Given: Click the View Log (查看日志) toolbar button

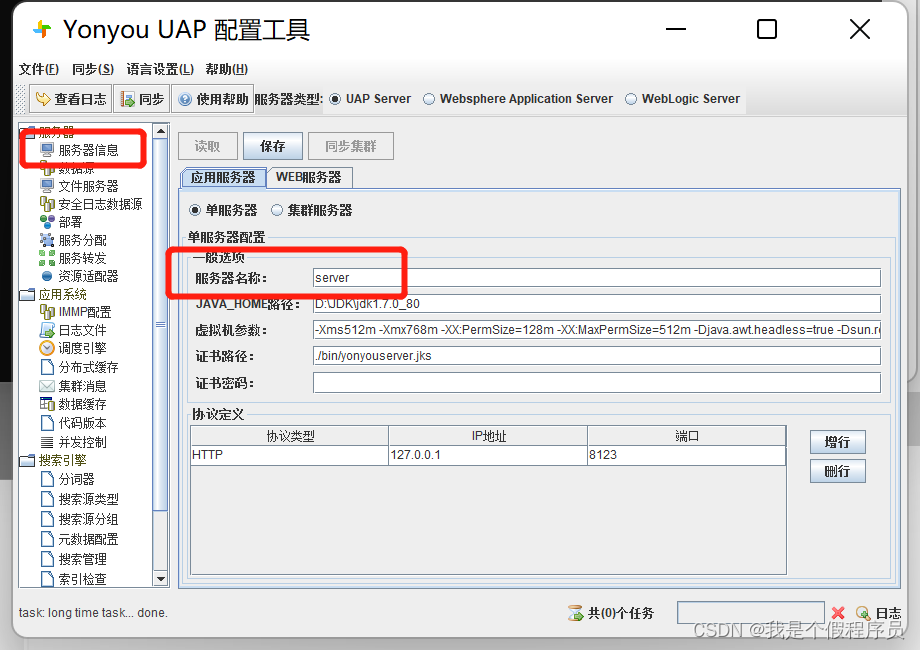Looking at the screenshot, I should pos(70,99).
